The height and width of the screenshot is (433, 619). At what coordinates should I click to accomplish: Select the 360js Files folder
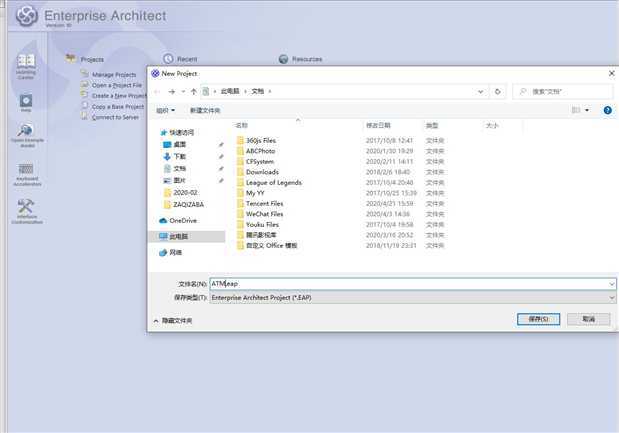(261, 141)
